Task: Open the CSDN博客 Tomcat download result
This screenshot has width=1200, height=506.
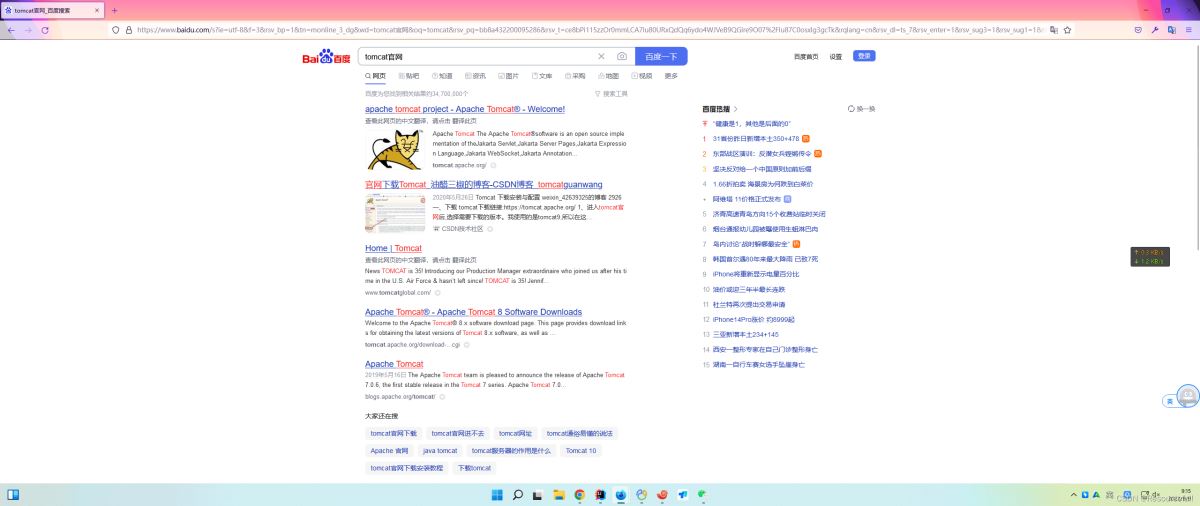Action: pyautogui.click(x=484, y=185)
